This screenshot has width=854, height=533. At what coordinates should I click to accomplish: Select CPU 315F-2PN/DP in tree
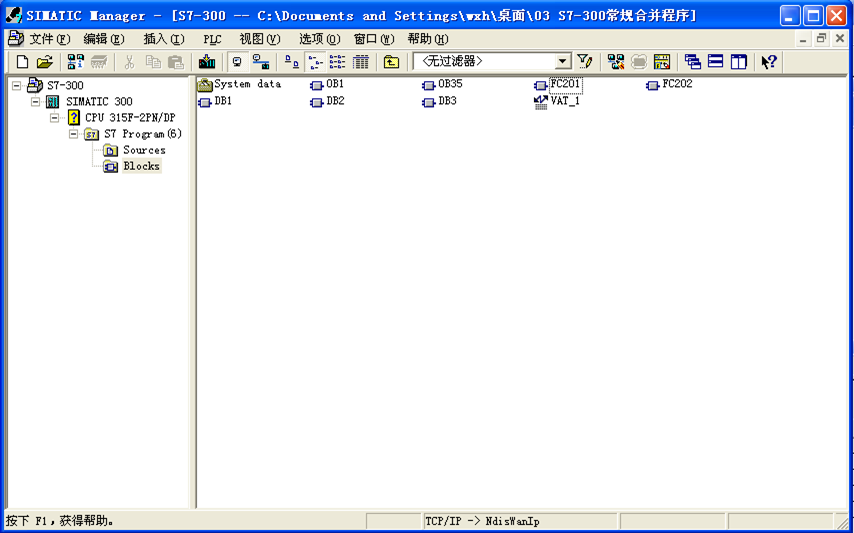point(130,118)
